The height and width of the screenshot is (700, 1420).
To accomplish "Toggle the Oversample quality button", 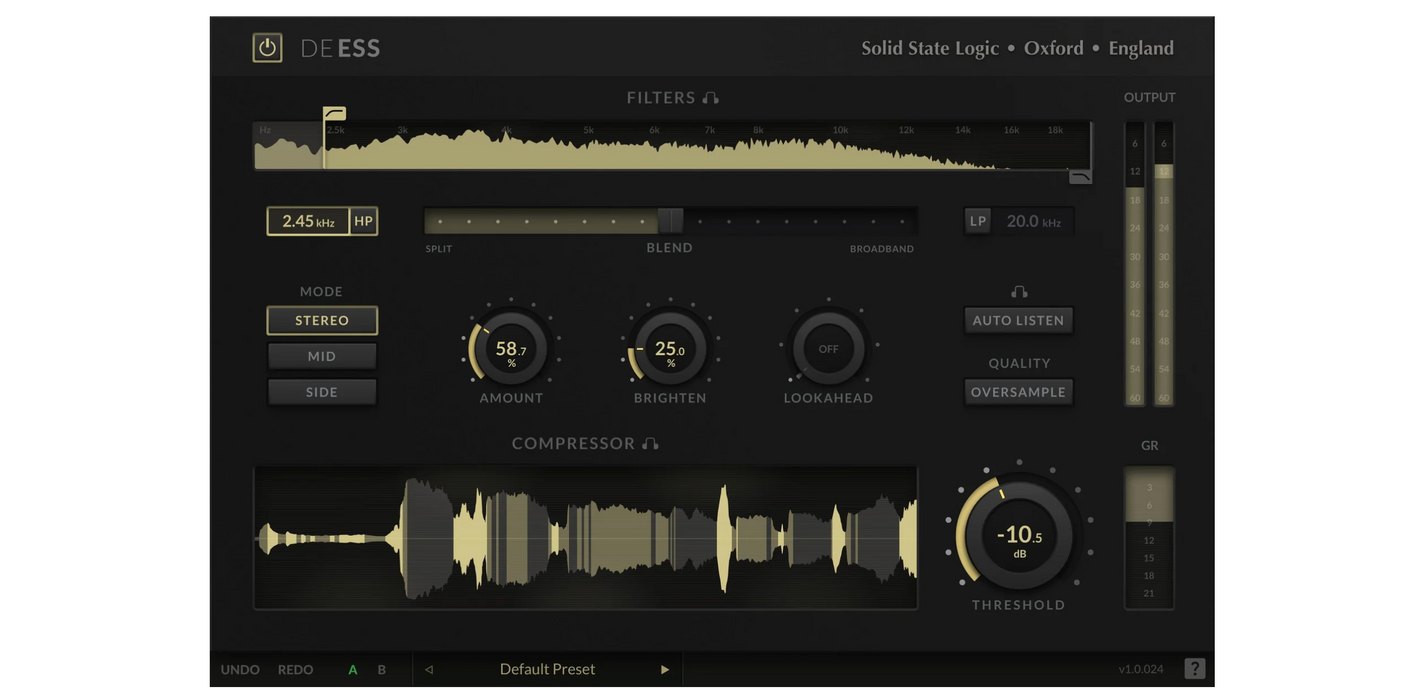I will [x=1018, y=392].
